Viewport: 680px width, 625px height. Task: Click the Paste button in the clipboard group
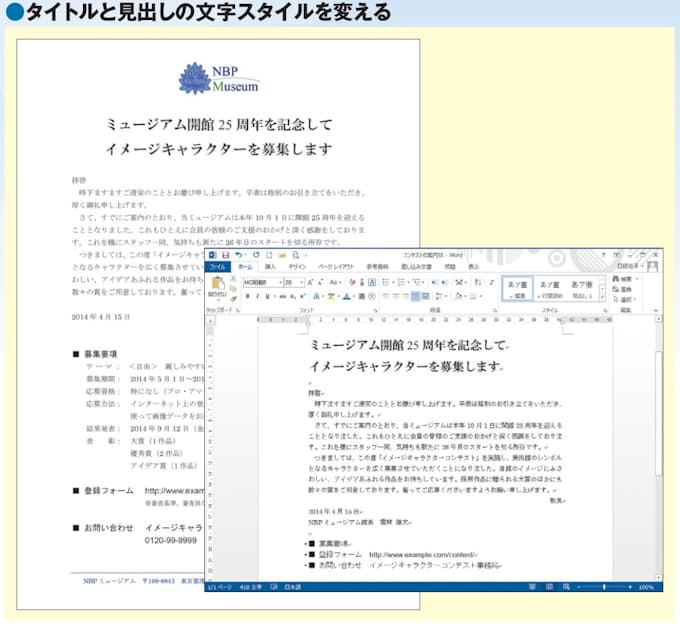[x=217, y=290]
